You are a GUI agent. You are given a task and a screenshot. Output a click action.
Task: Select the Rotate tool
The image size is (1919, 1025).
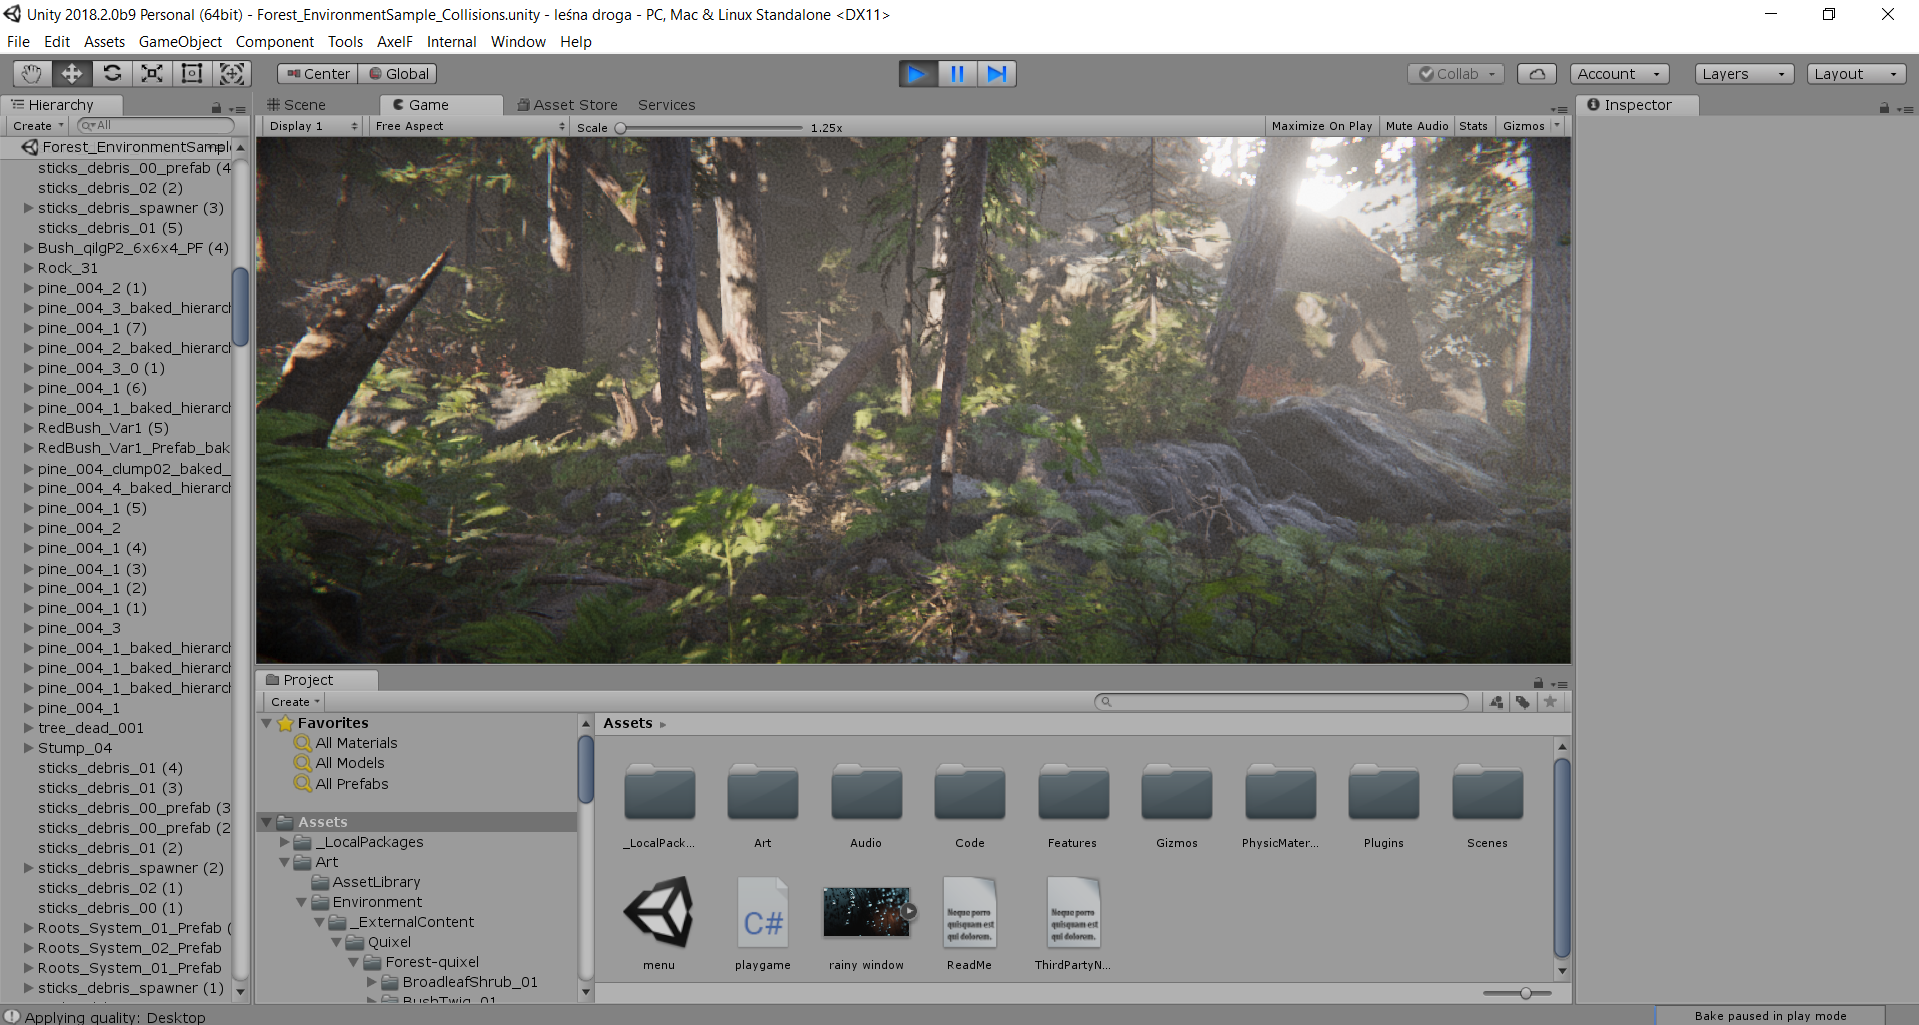pyautogui.click(x=112, y=73)
